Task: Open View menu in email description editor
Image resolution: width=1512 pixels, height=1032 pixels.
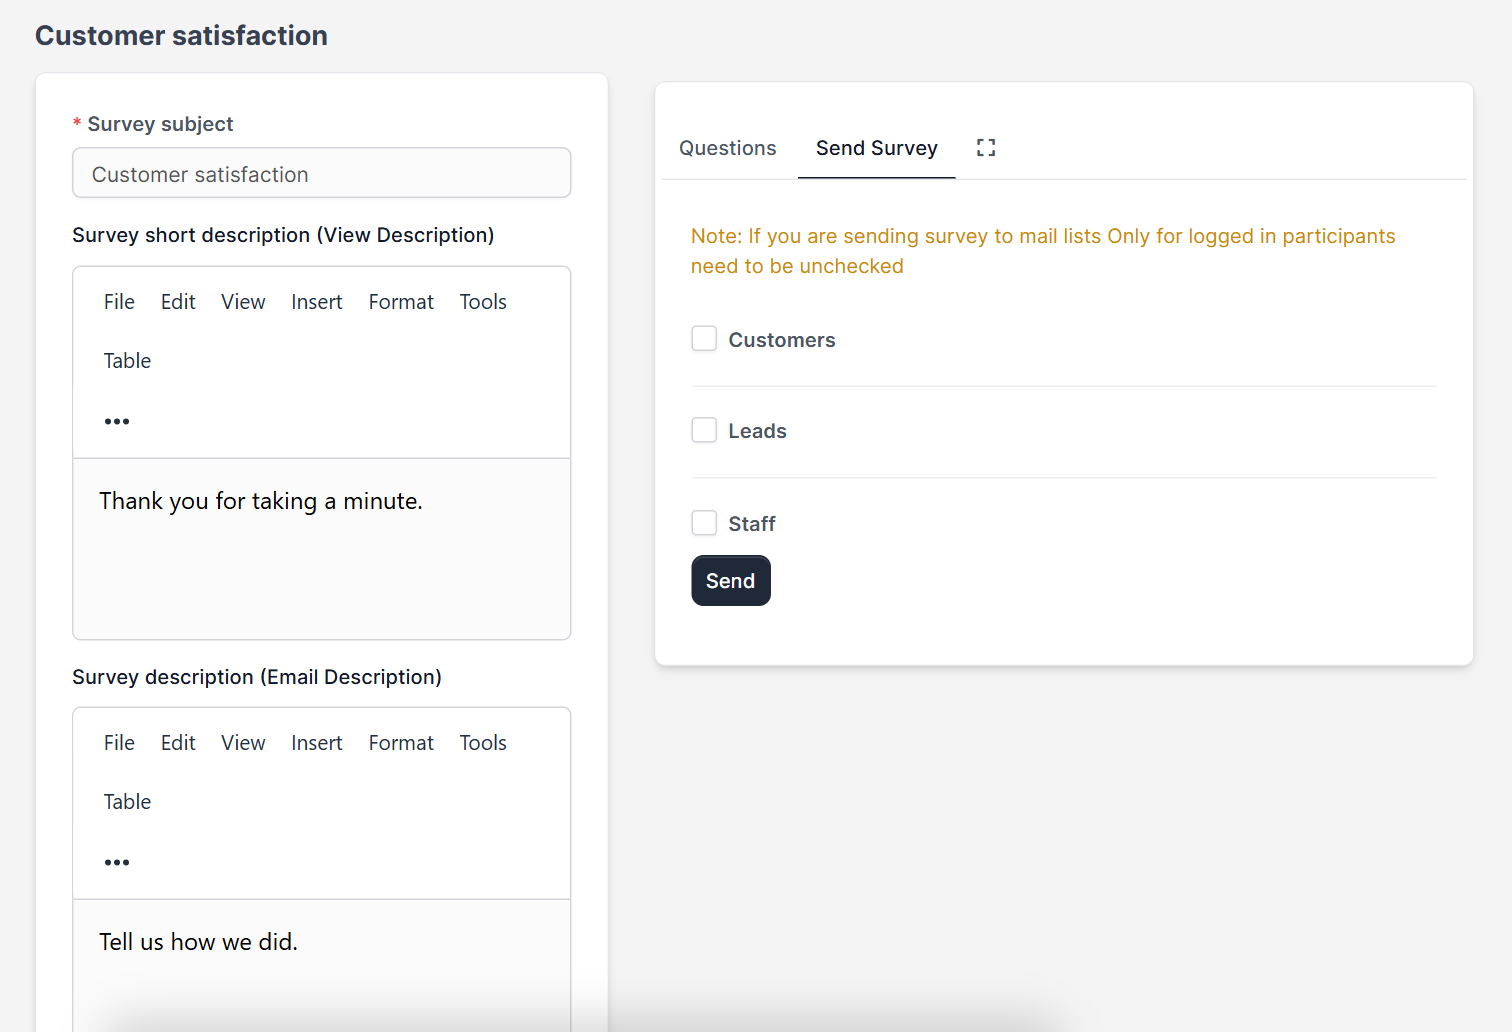Action: click(243, 743)
